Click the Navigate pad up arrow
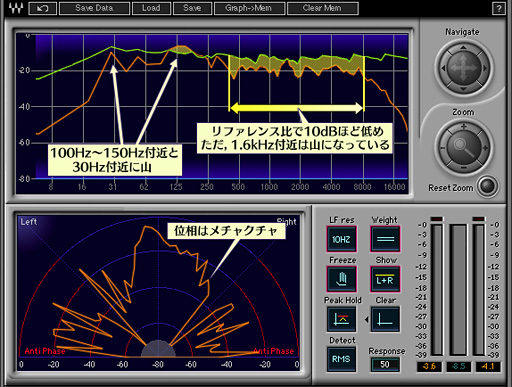This screenshot has height=387, width=512. click(463, 48)
